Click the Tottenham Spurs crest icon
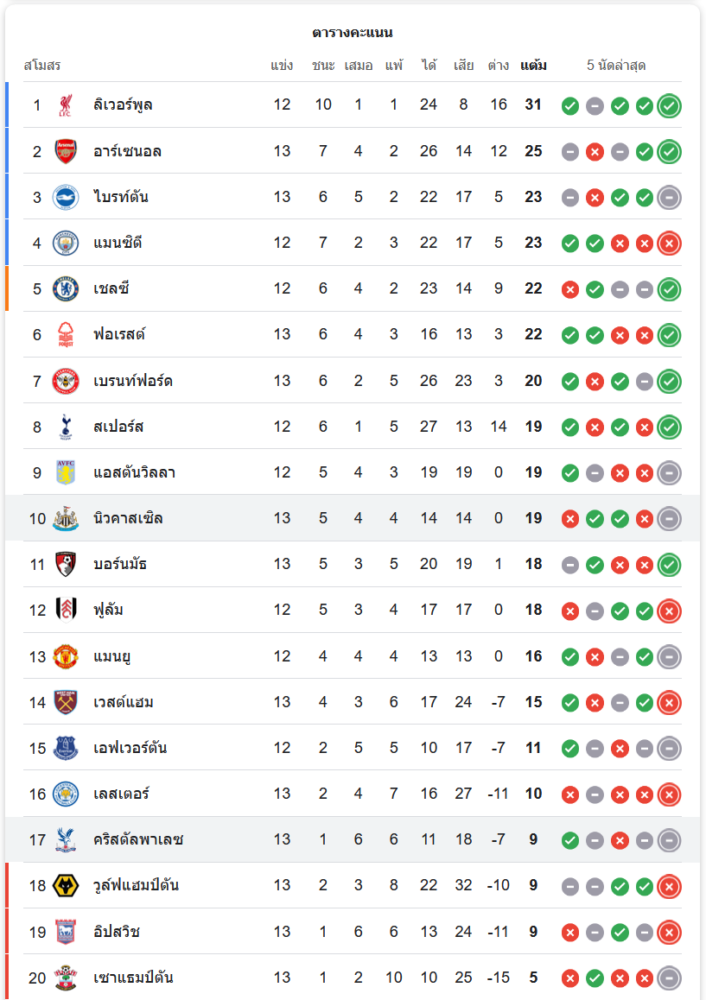 click(66, 427)
